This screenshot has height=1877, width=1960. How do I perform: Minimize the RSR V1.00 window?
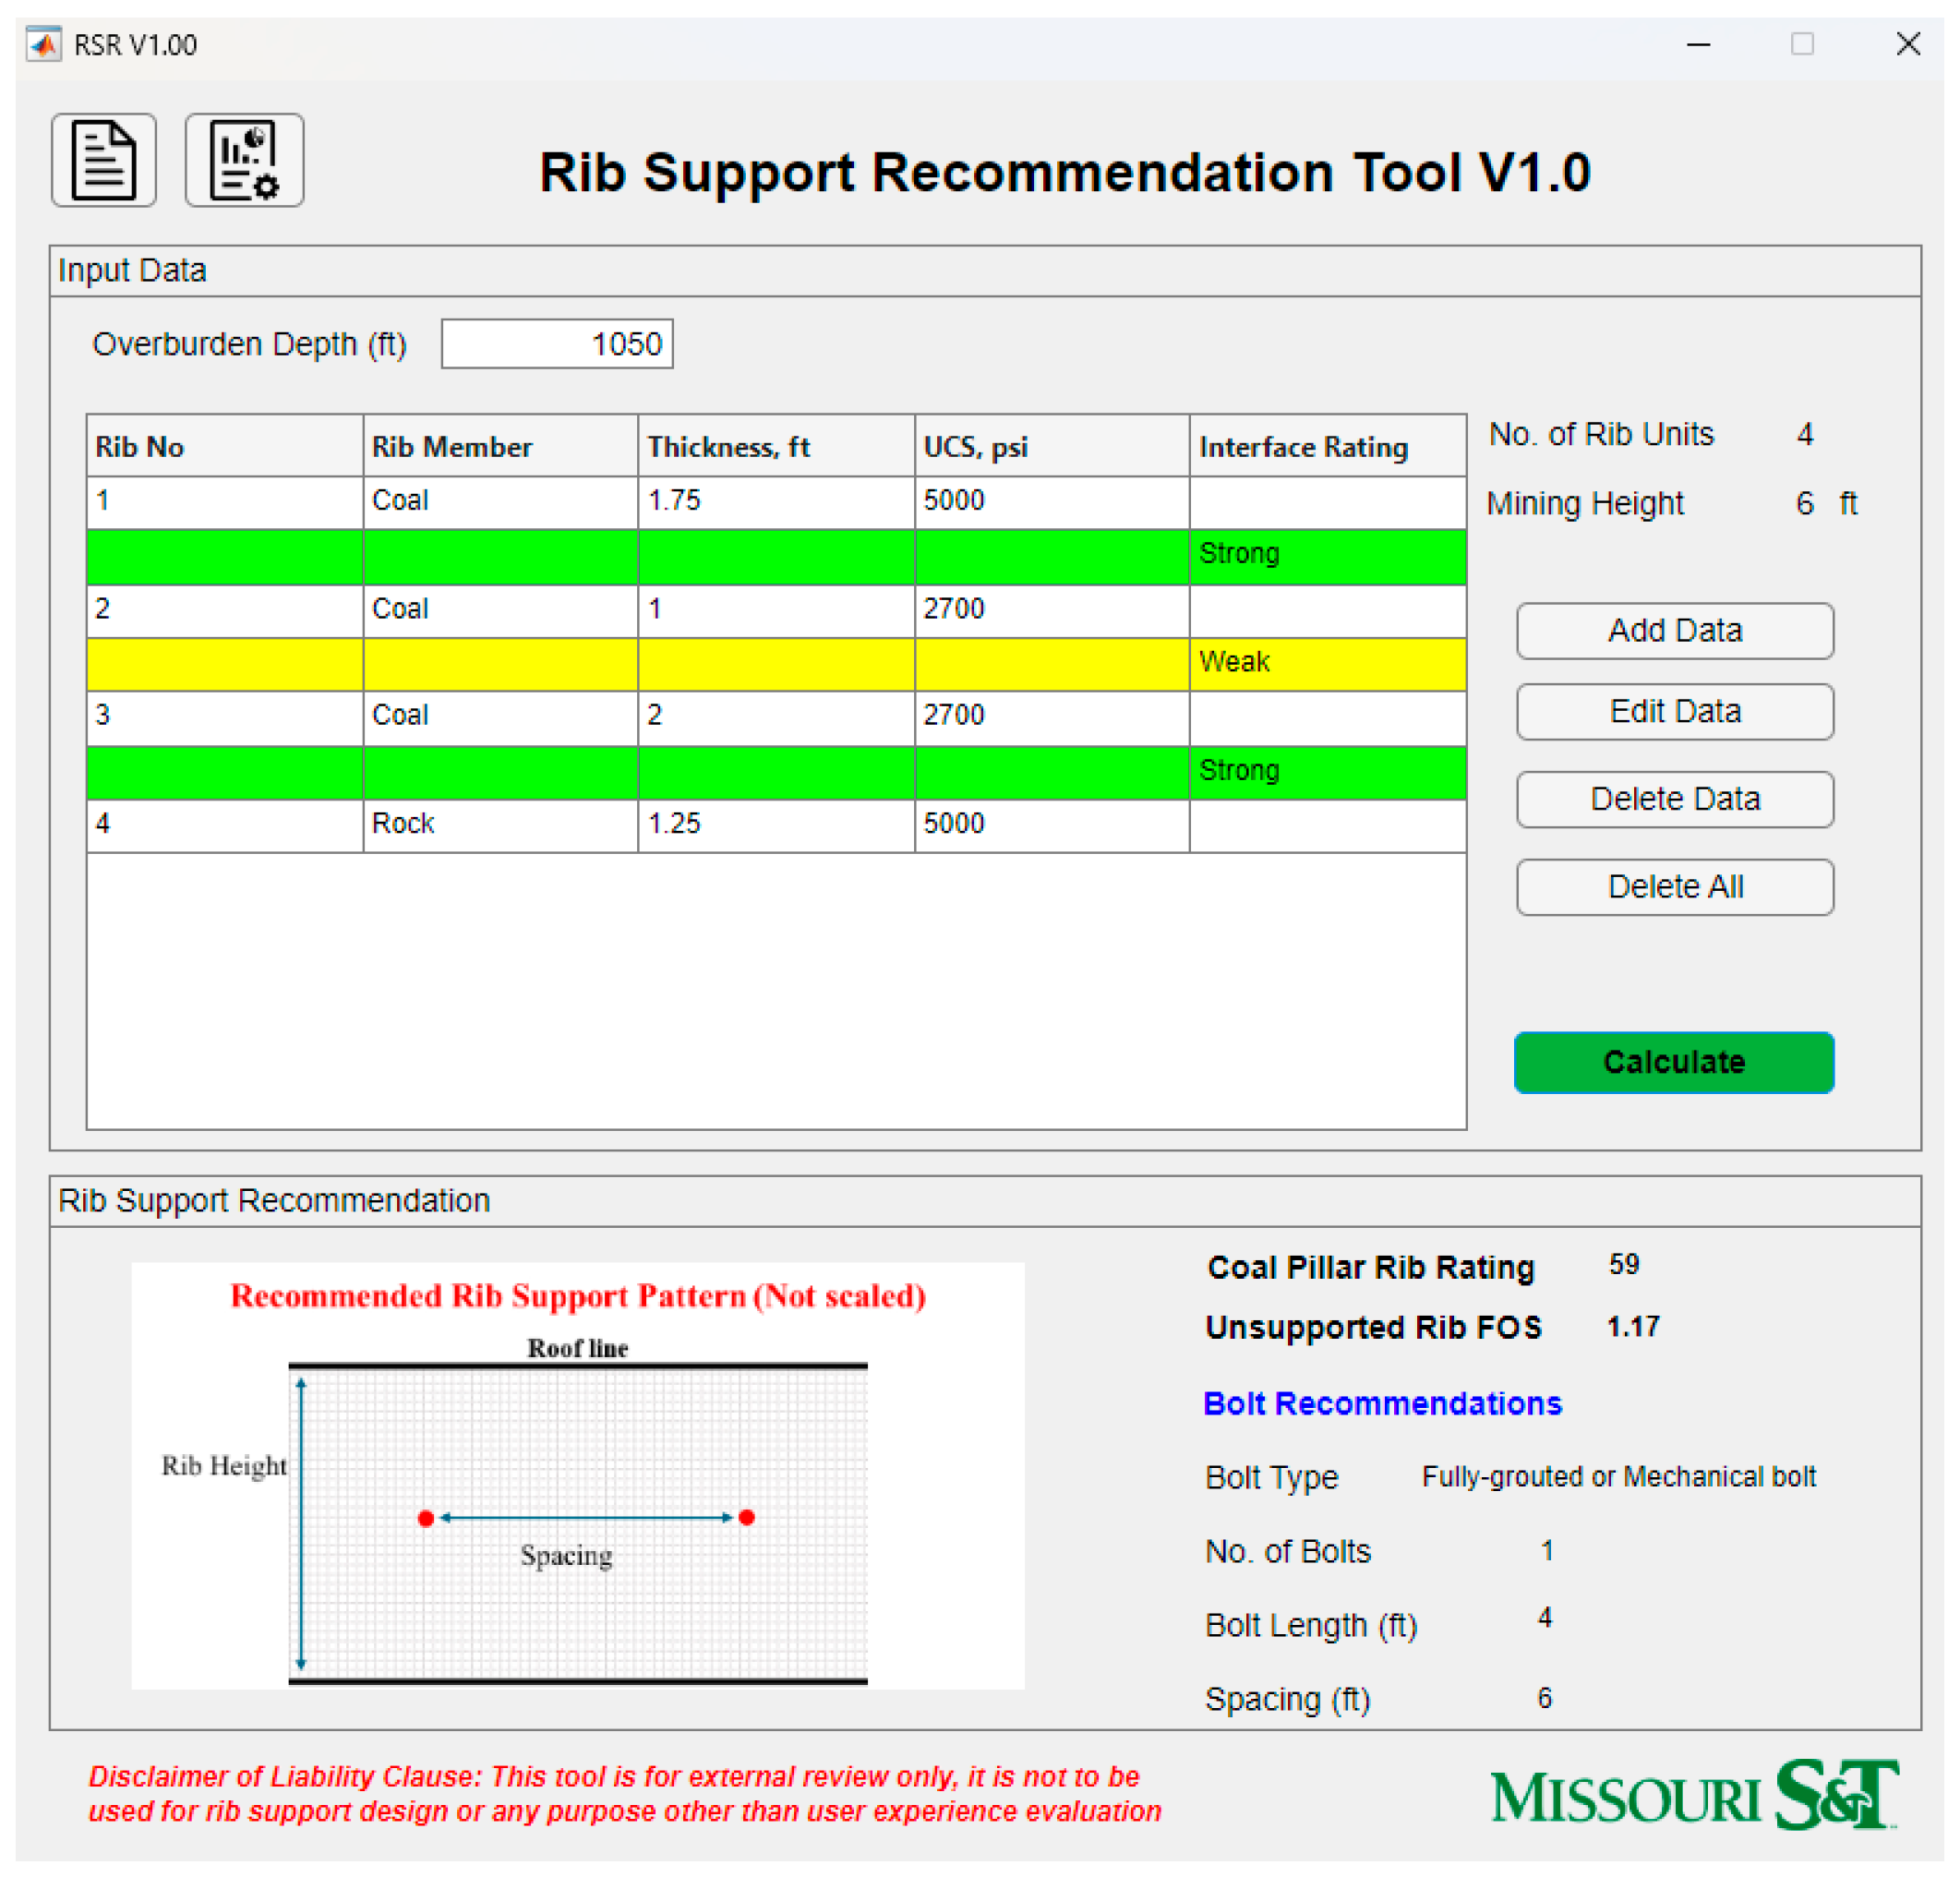click(x=1698, y=45)
